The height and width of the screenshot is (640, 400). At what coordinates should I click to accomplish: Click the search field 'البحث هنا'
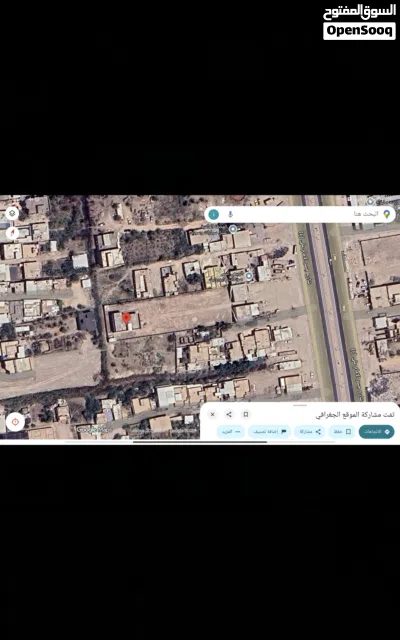(x=300, y=214)
